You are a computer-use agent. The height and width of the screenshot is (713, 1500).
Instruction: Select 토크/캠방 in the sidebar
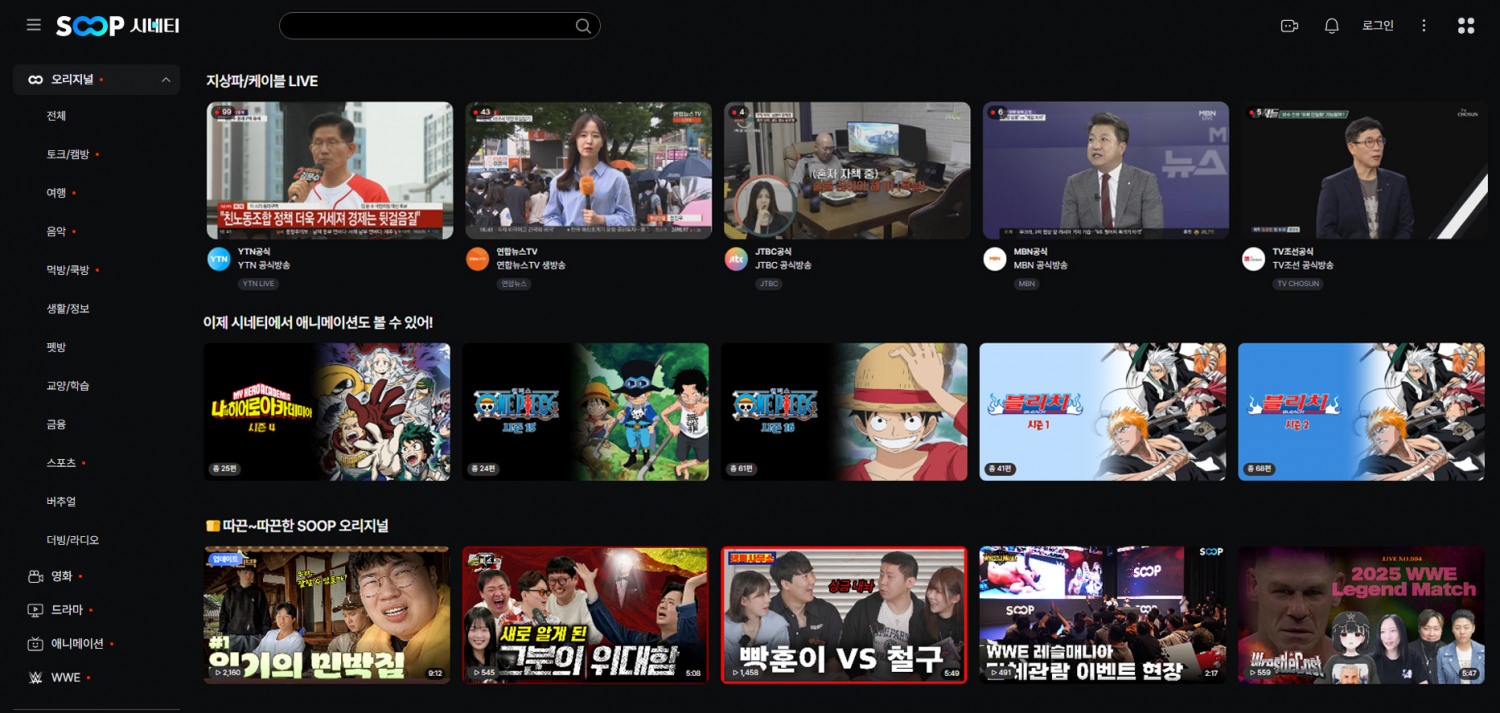[67, 154]
